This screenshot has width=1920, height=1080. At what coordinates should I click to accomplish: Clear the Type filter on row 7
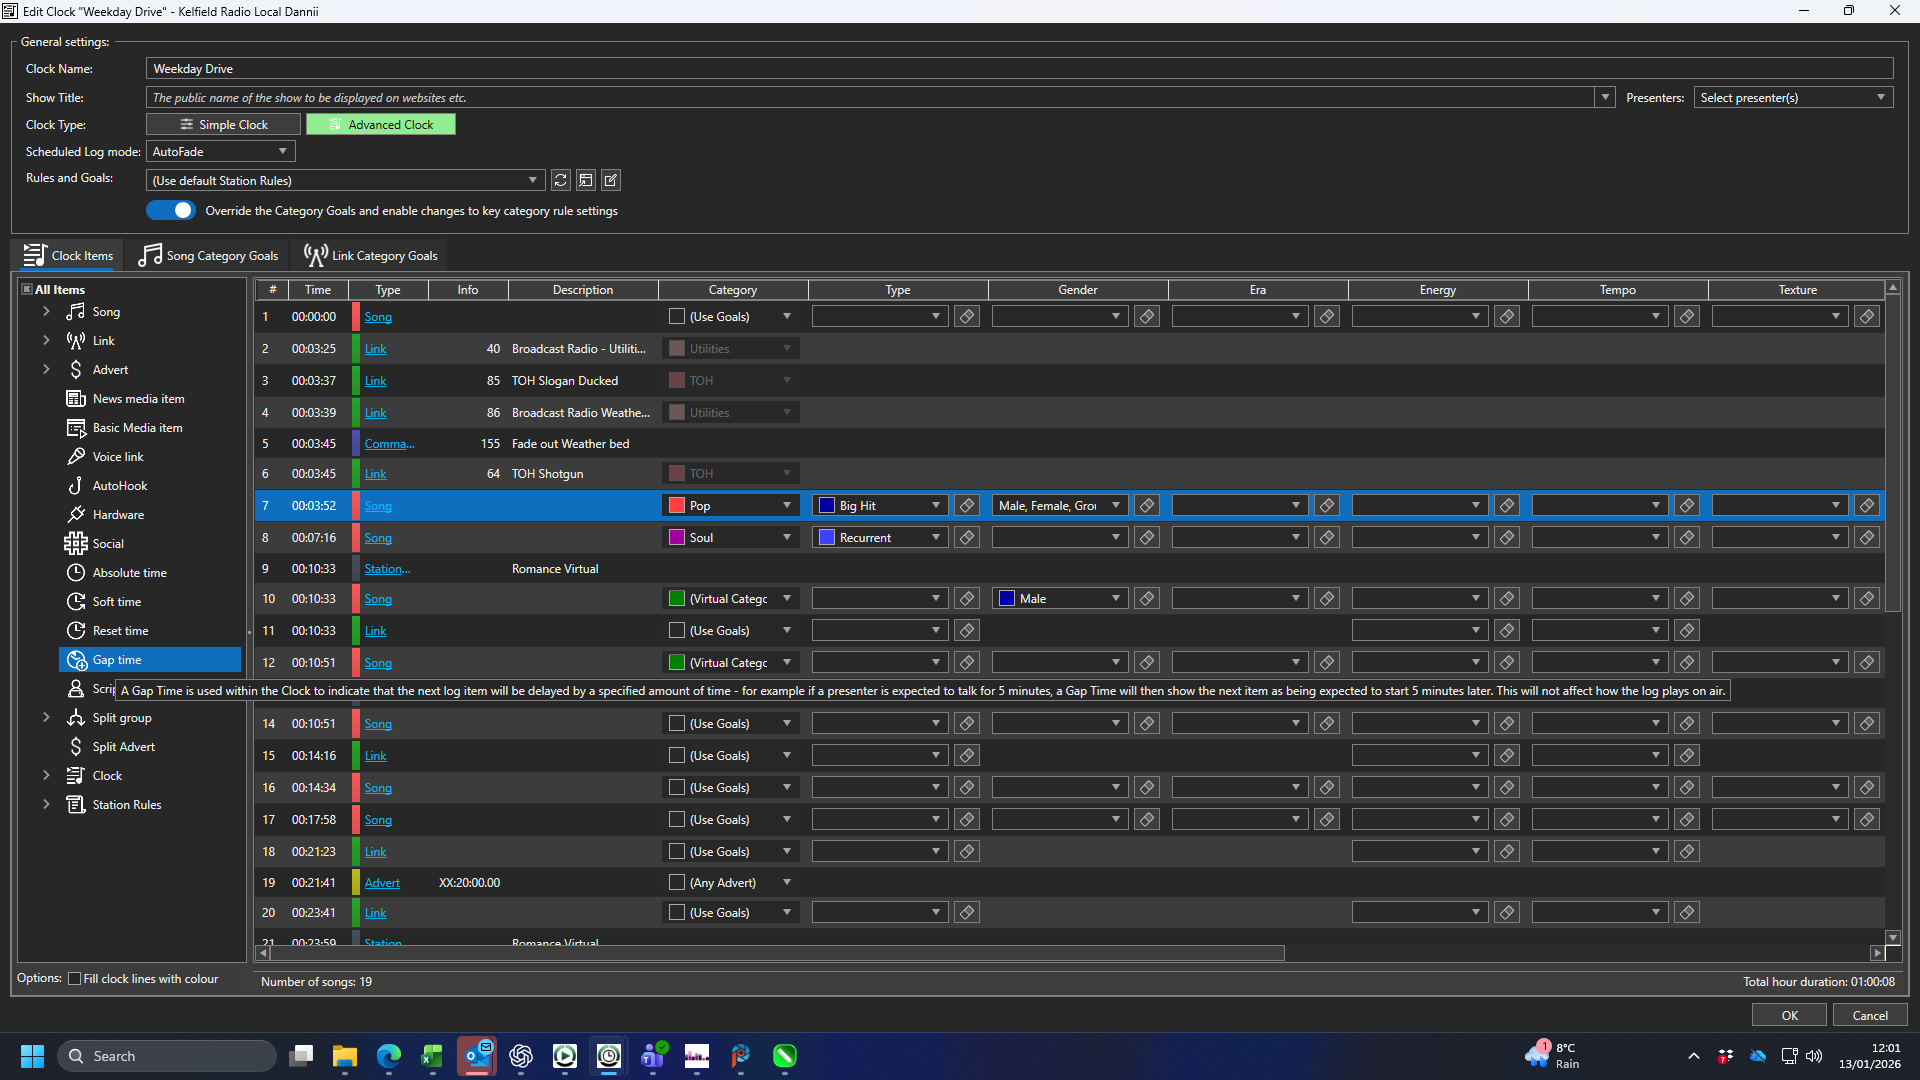click(x=966, y=506)
